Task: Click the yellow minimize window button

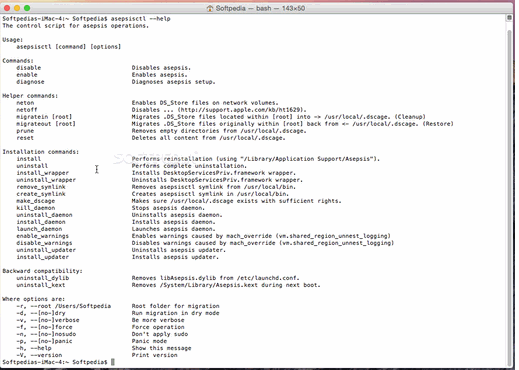Action: [17, 8]
